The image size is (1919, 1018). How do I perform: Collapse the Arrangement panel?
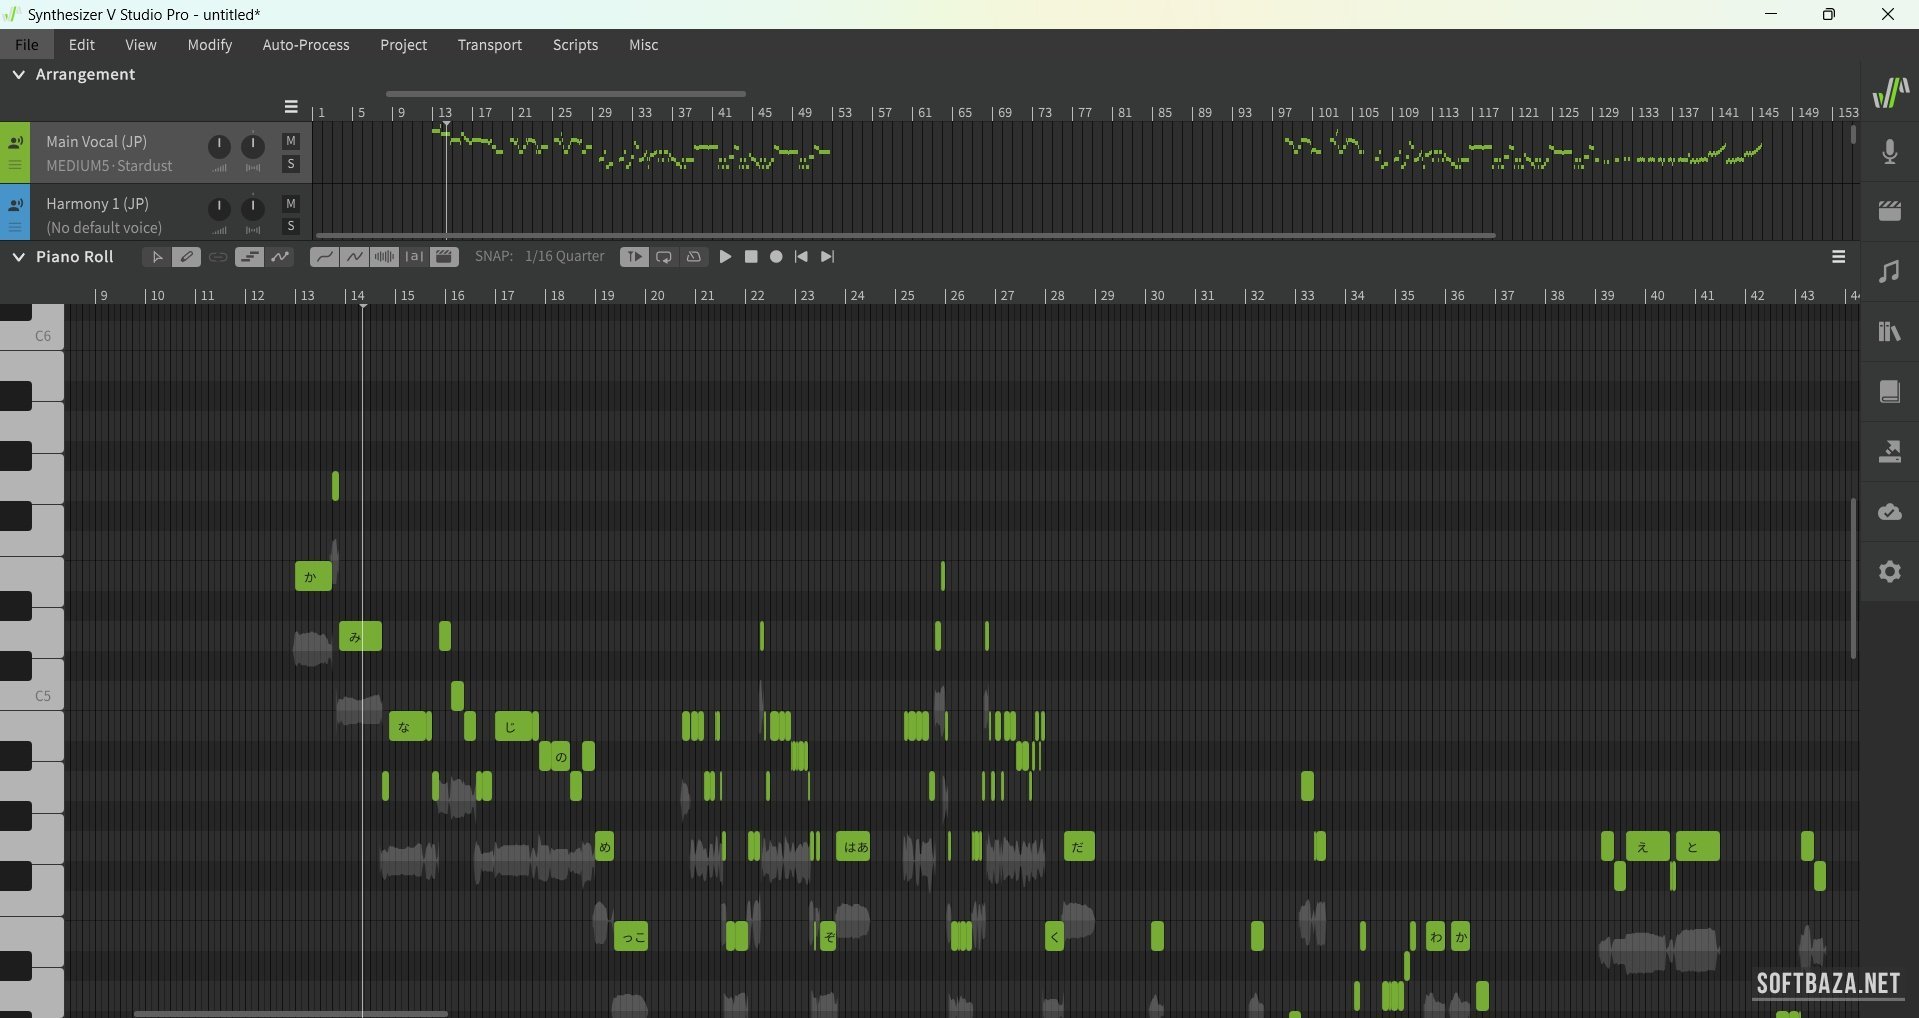click(x=18, y=75)
